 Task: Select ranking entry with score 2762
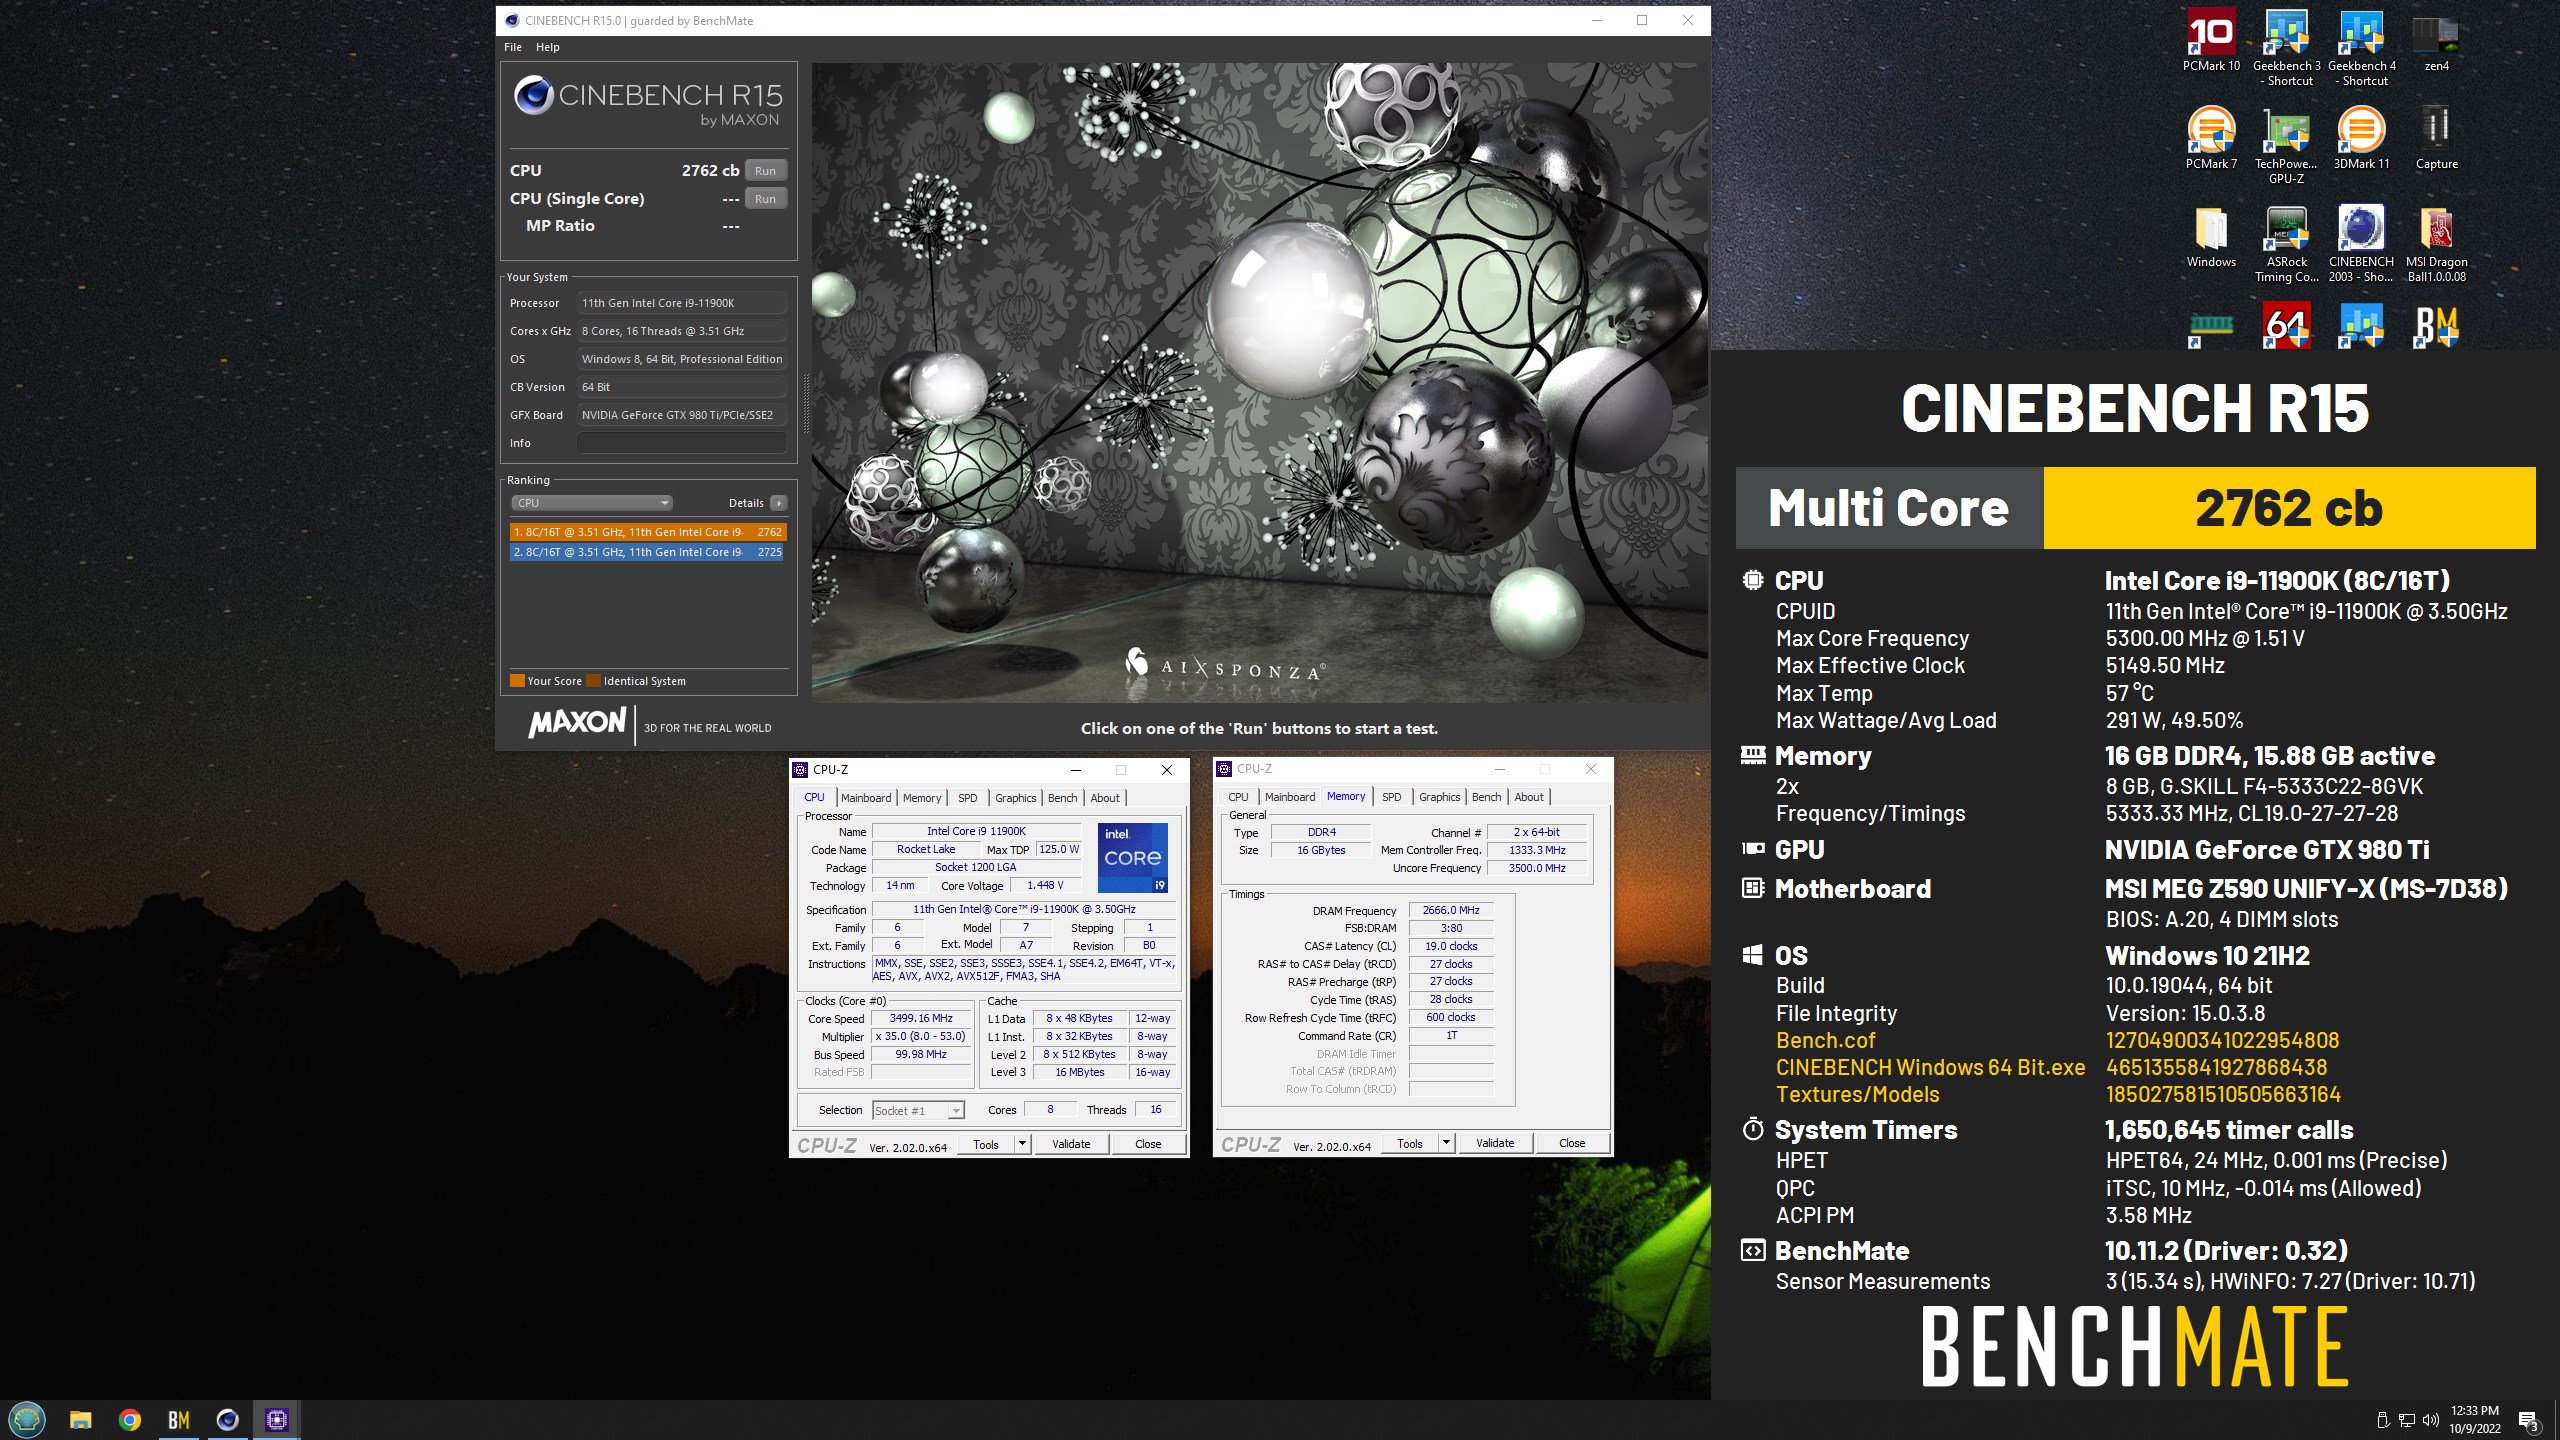pyautogui.click(x=647, y=532)
